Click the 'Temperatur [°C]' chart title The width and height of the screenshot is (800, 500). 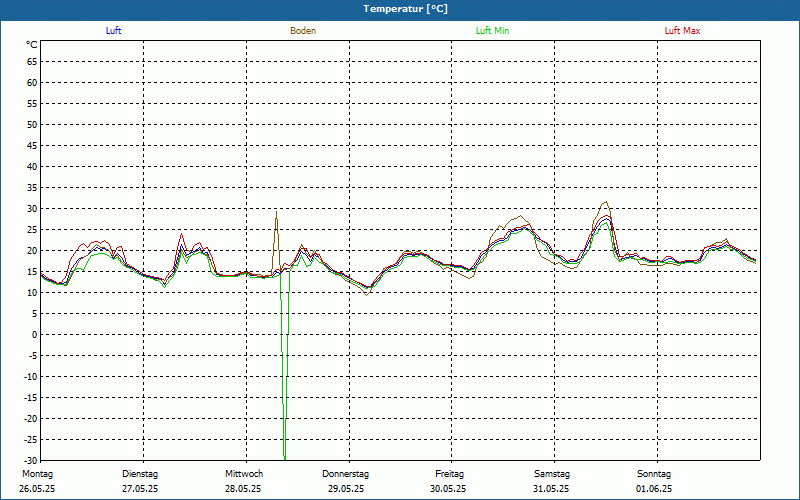(406, 9)
